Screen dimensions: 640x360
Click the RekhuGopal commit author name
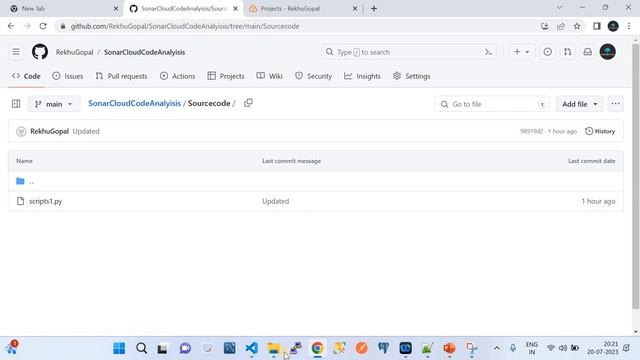click(49, 131)
